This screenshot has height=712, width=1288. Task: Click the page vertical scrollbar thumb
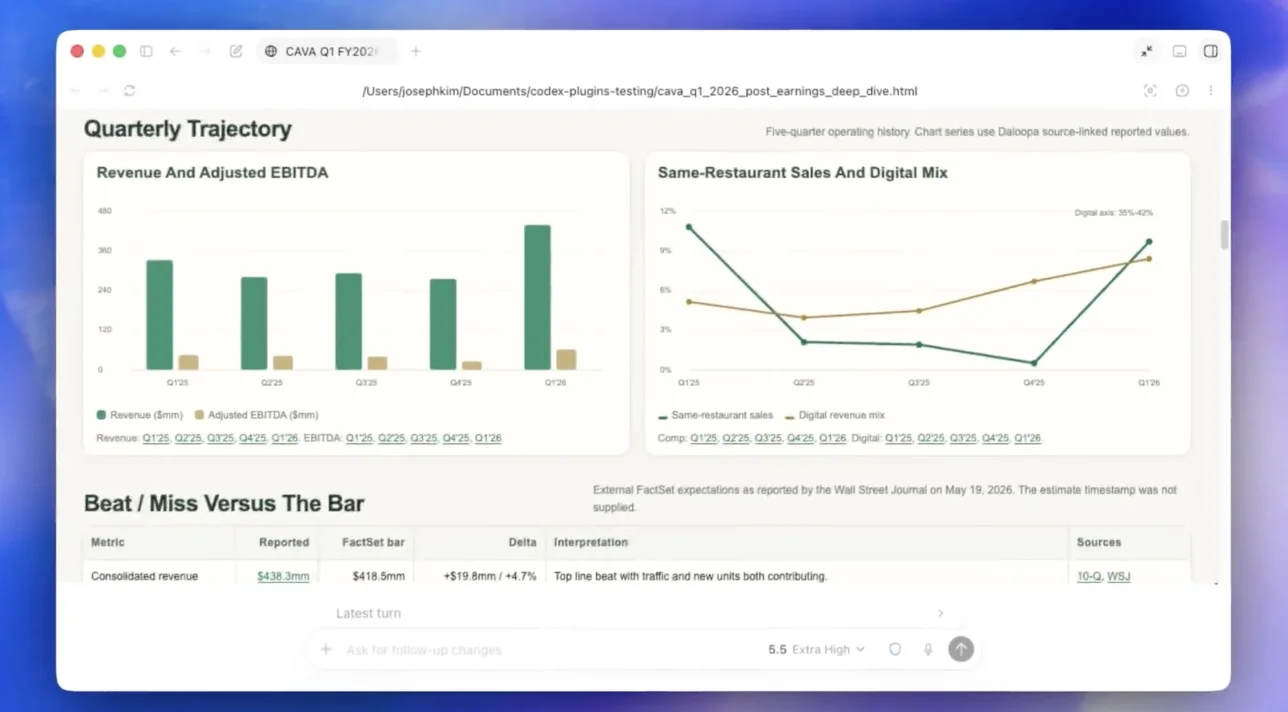tap(1224, 235)
